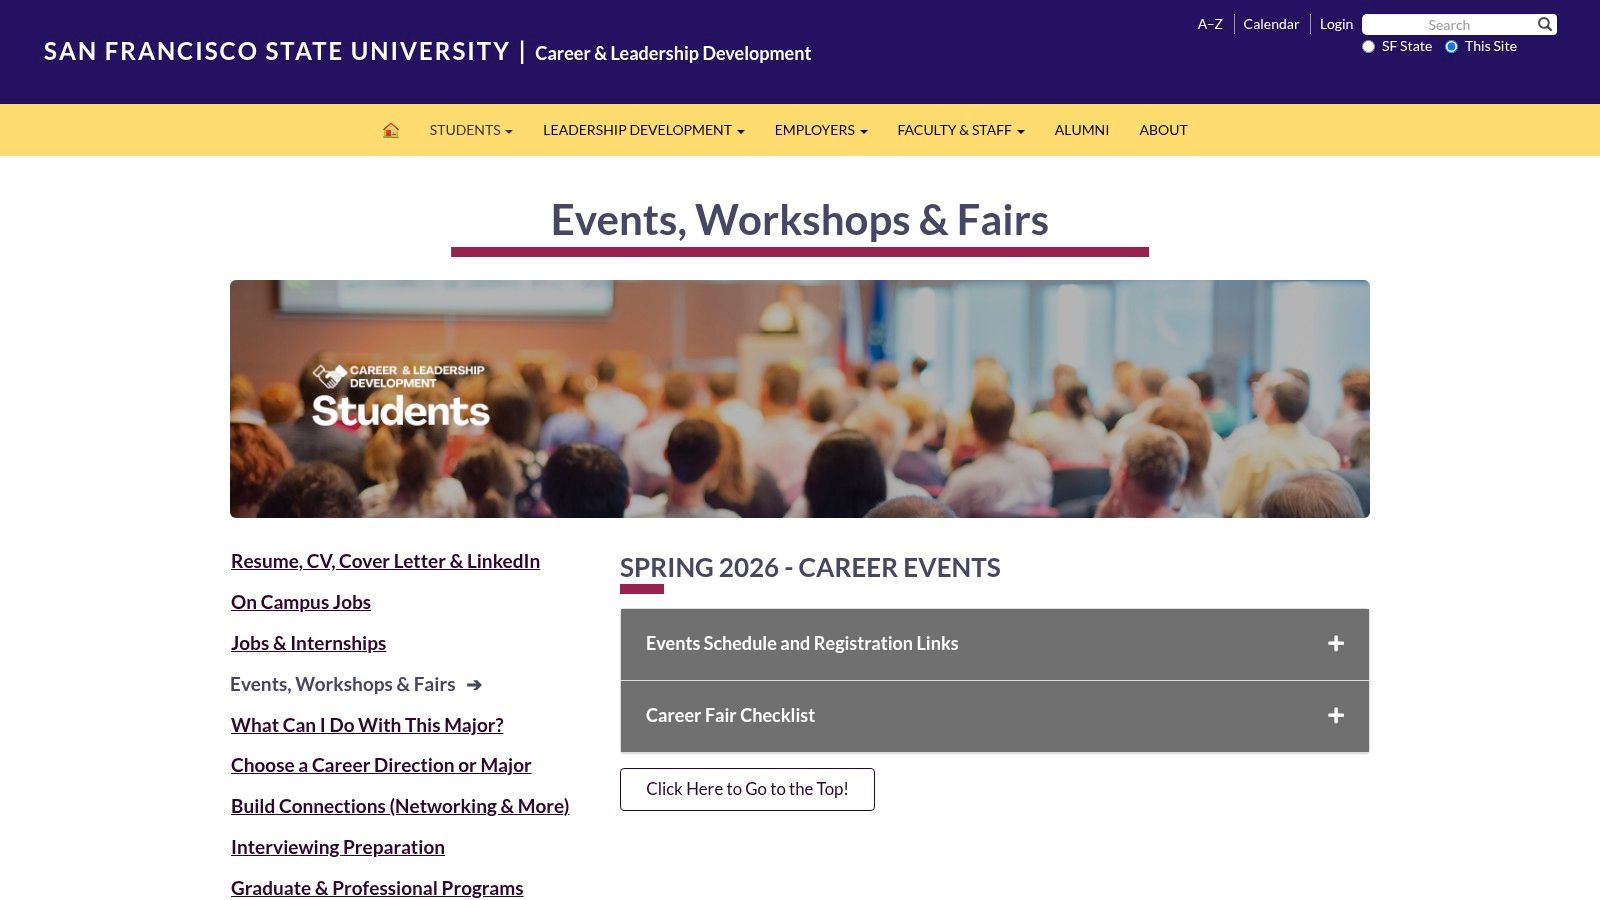Image resolution: width=1600 pixels, height=900 pixels.
Task: Click the Click Here to Go to the Top! button
Action: click(747, 789)
